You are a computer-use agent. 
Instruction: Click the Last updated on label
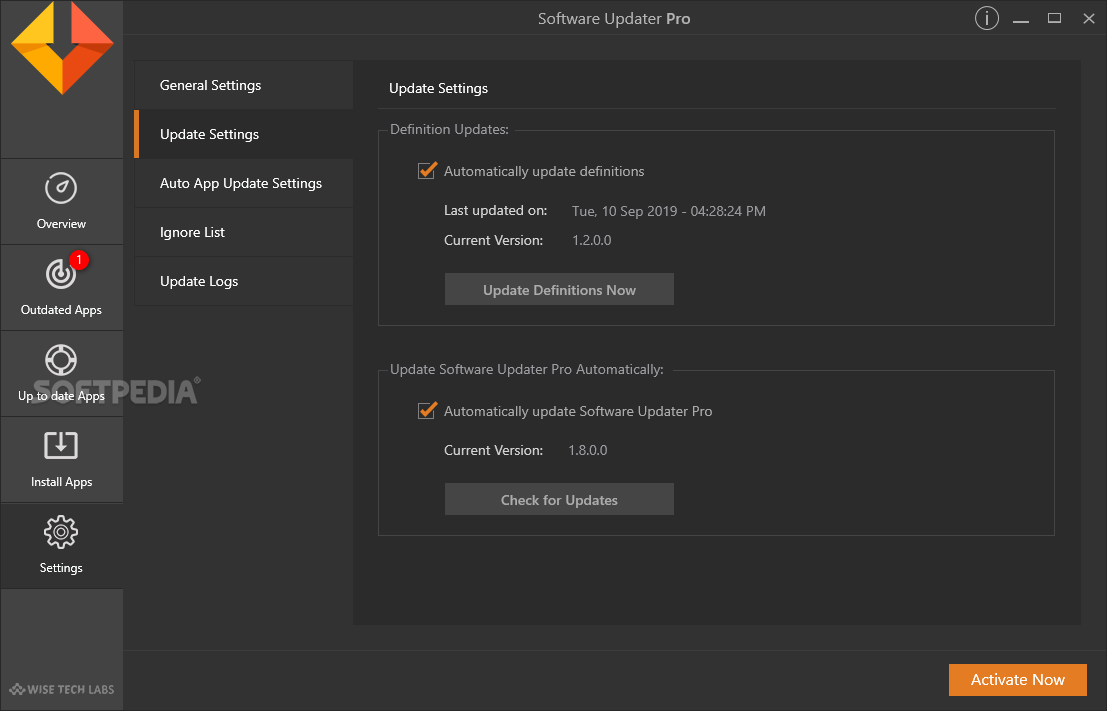pyautogui.click(x=496, y=210)
